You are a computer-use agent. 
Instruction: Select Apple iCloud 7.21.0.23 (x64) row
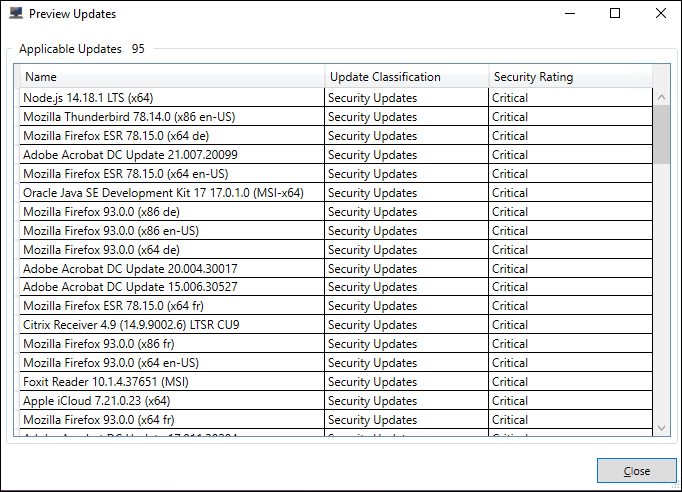pyautogui.click(x=172, y=401)
